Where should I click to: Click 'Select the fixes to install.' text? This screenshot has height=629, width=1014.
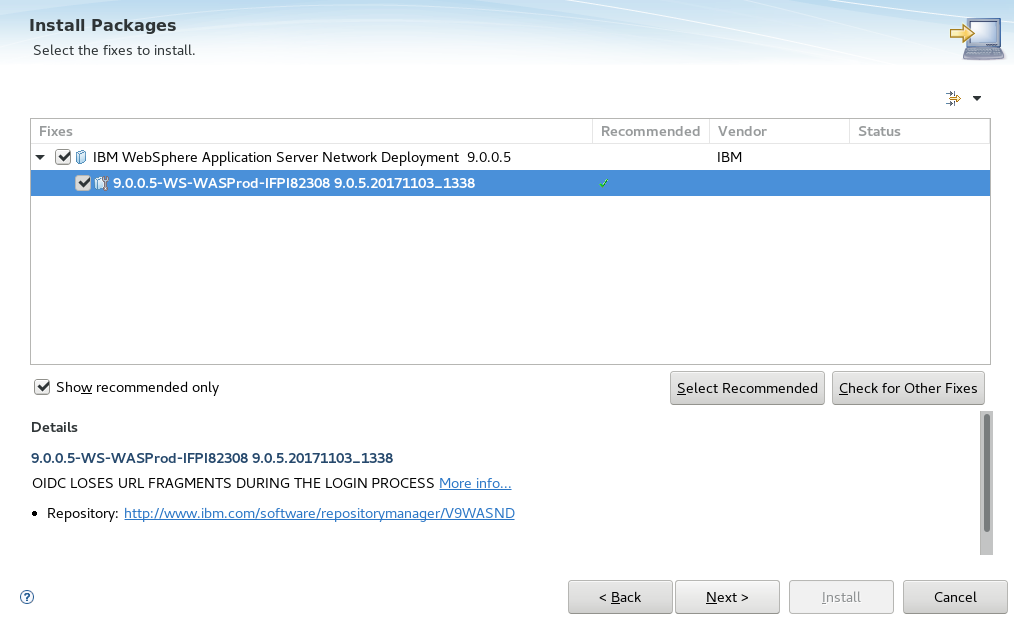(114, 50)
